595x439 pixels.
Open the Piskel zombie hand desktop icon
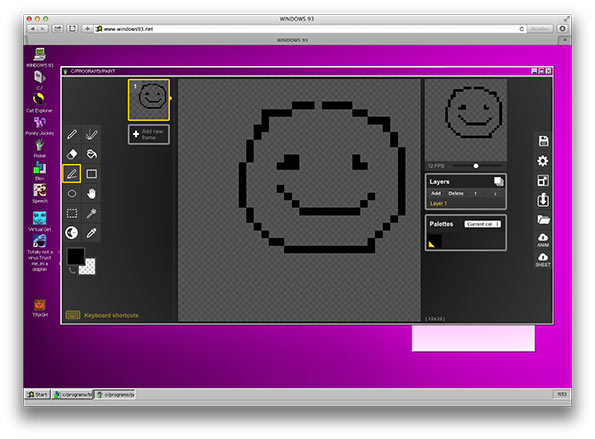(x=39, y=148)
